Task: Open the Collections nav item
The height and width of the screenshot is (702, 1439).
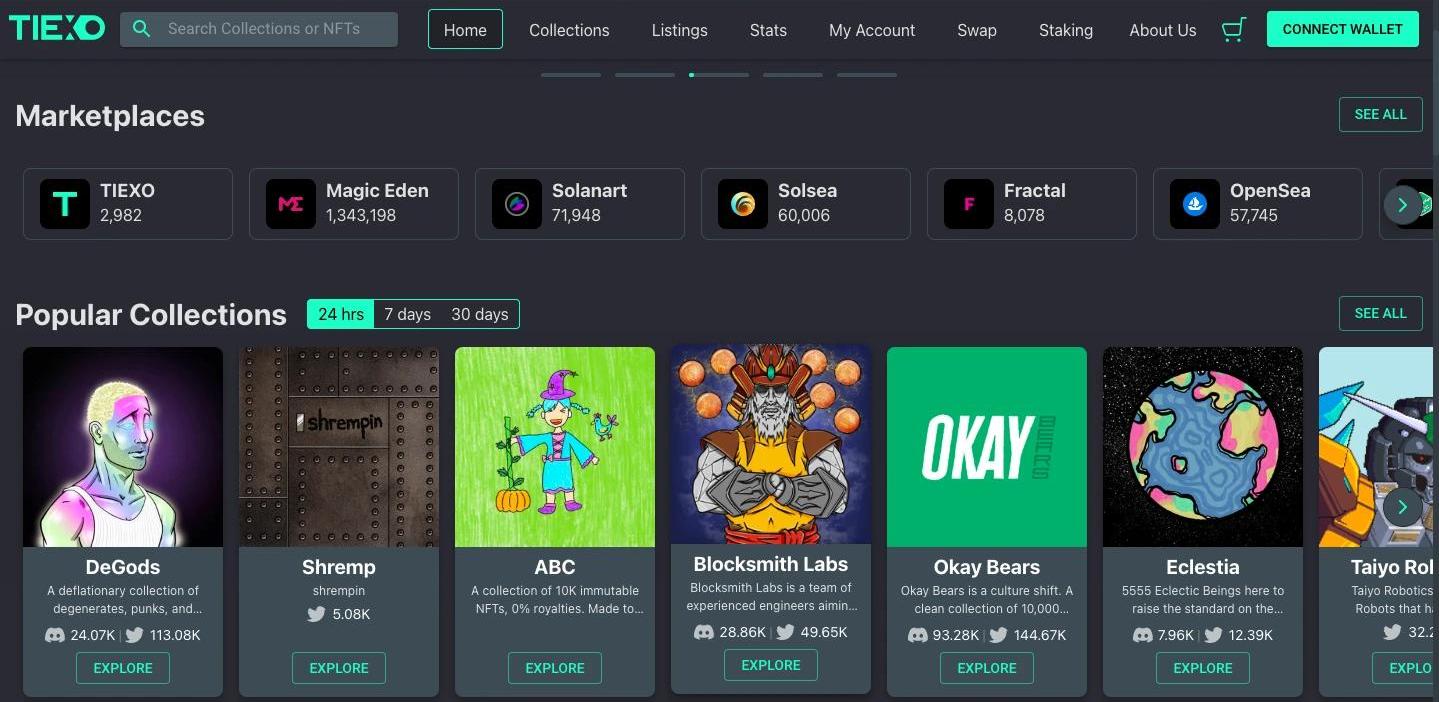Action: tap(569, 30)
